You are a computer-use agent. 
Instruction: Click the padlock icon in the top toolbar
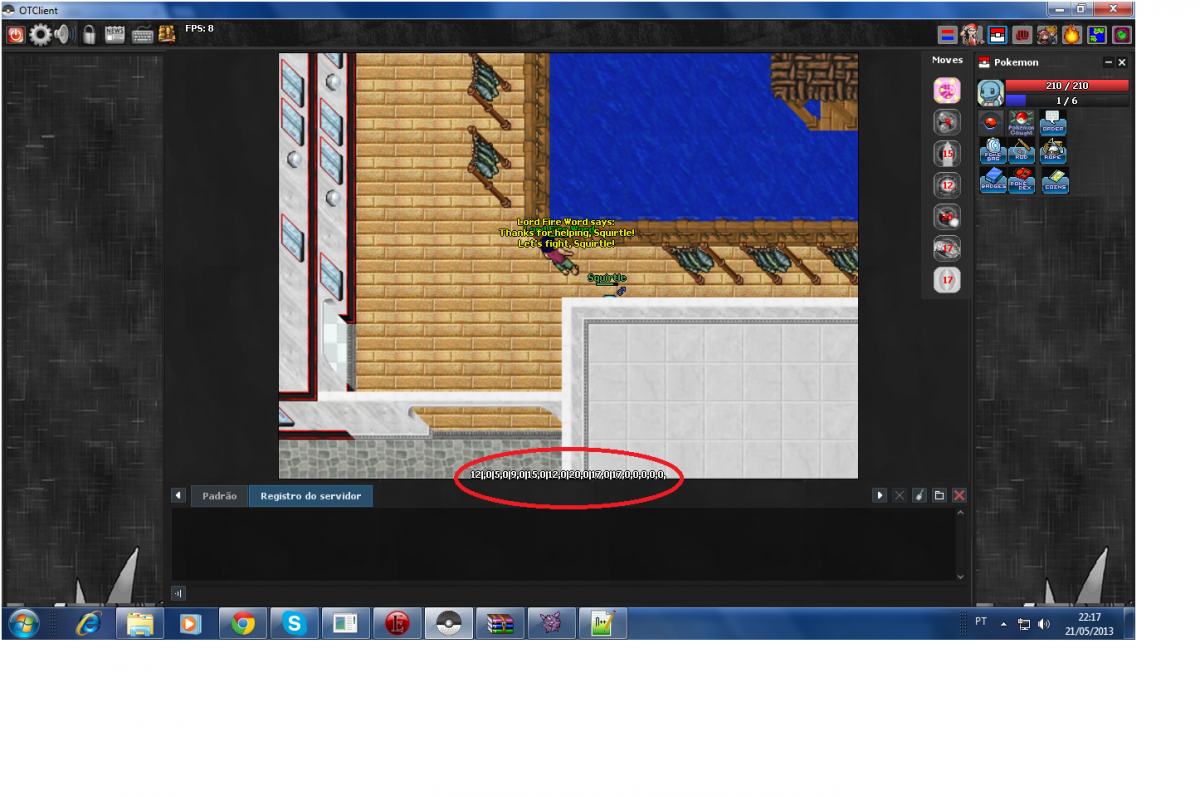tap(89, 35)
